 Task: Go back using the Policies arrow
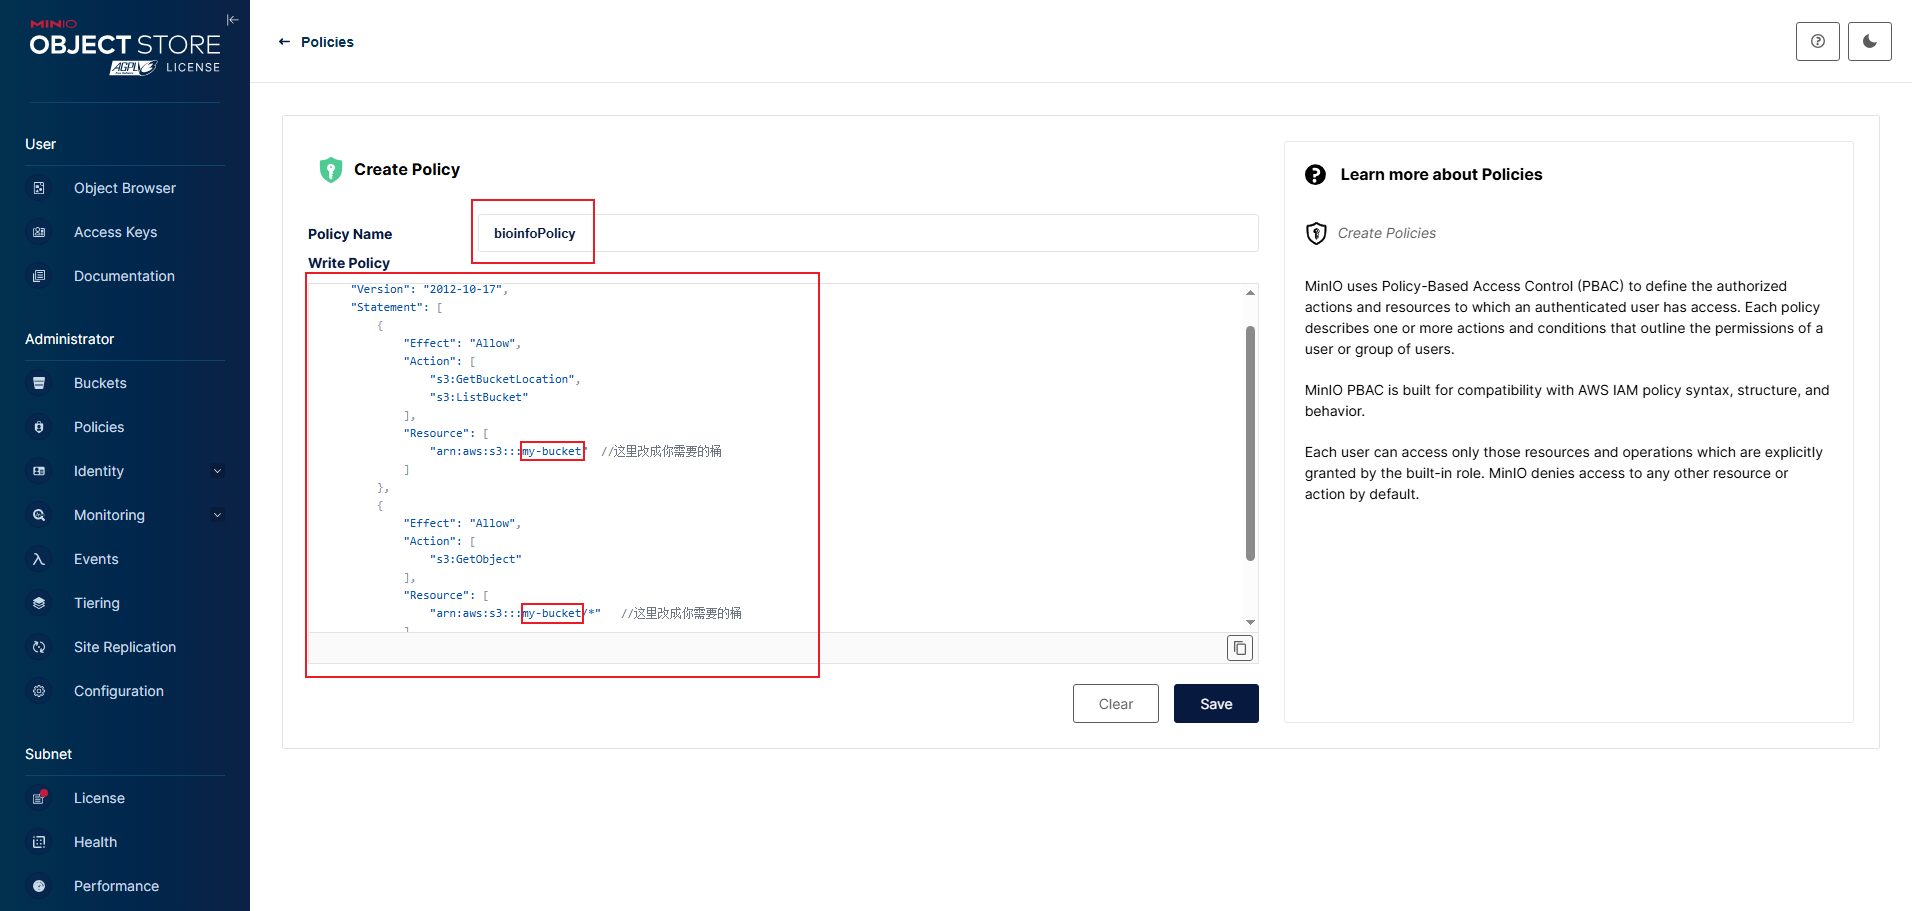tap(284, 42)
